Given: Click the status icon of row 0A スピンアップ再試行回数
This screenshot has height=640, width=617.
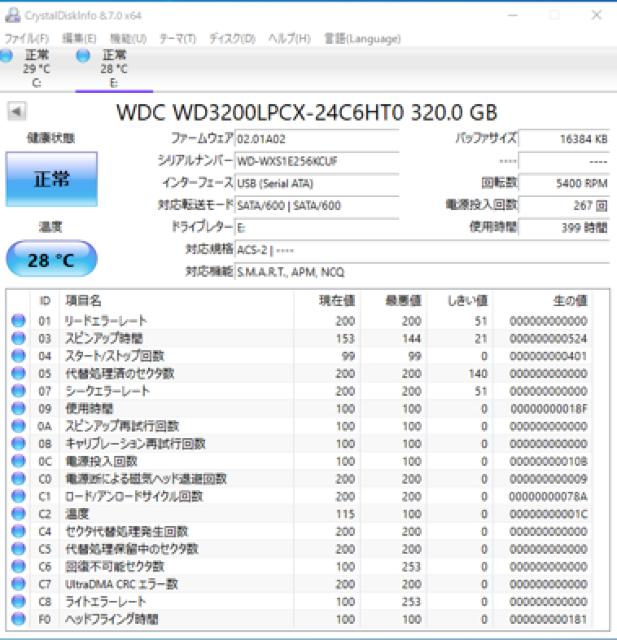Looking at the screenshot, I should pos(18,426).
